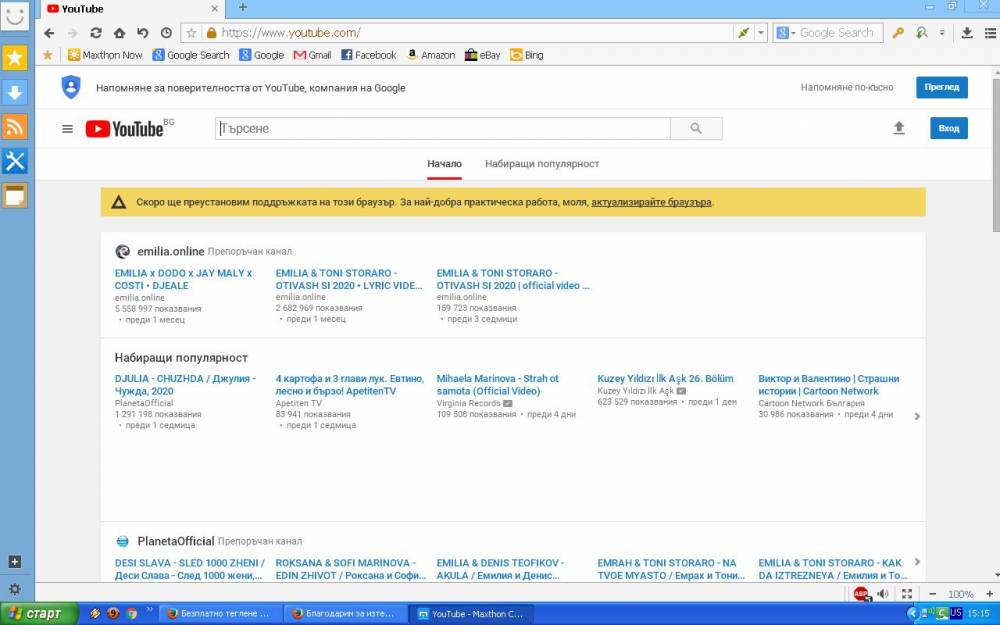Open the Maxthon Now bookmark
Screen dimensions: 1000x625
pos(105,55)
